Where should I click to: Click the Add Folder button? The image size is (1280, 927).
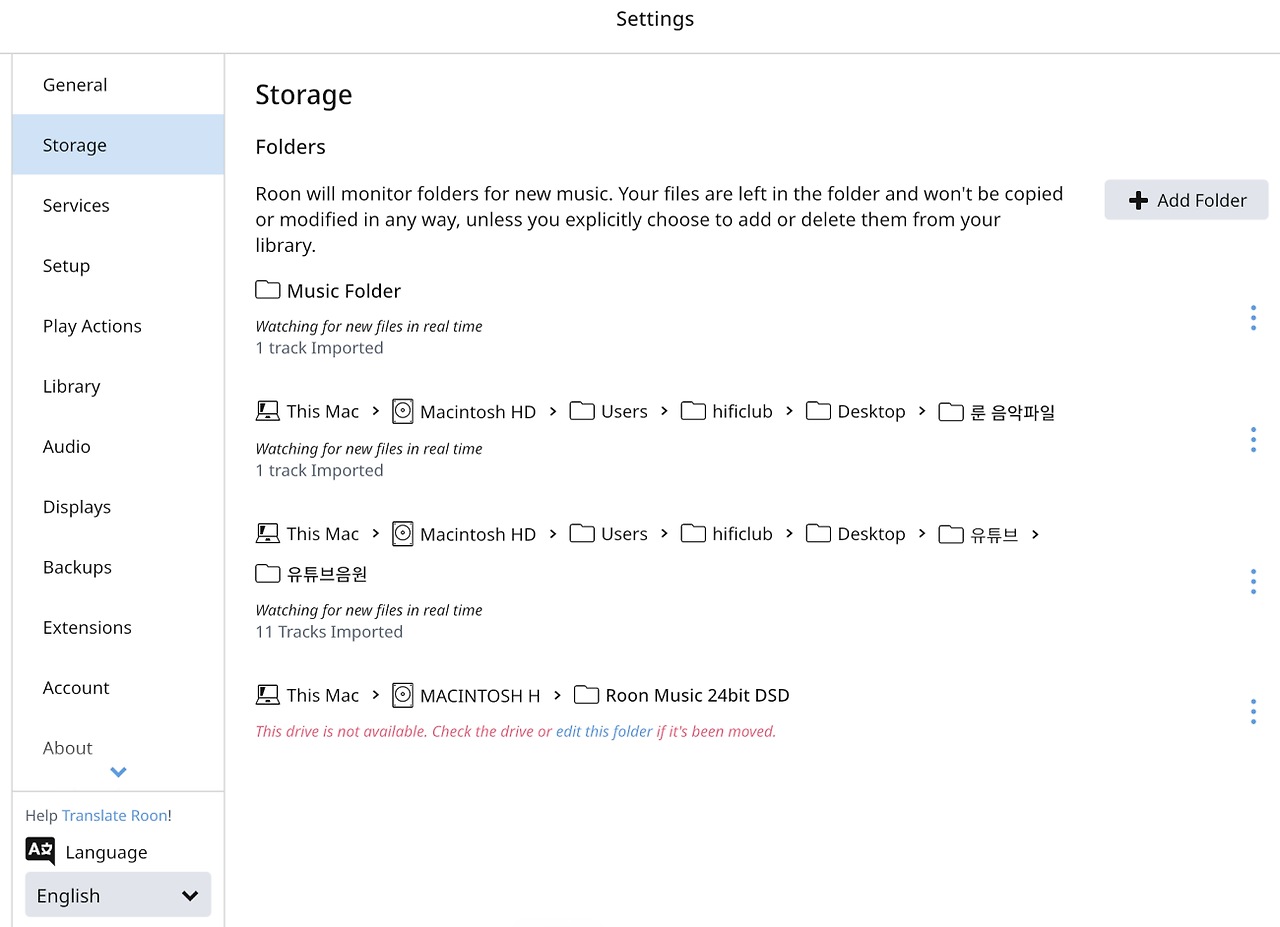[x=1186, y=200]
